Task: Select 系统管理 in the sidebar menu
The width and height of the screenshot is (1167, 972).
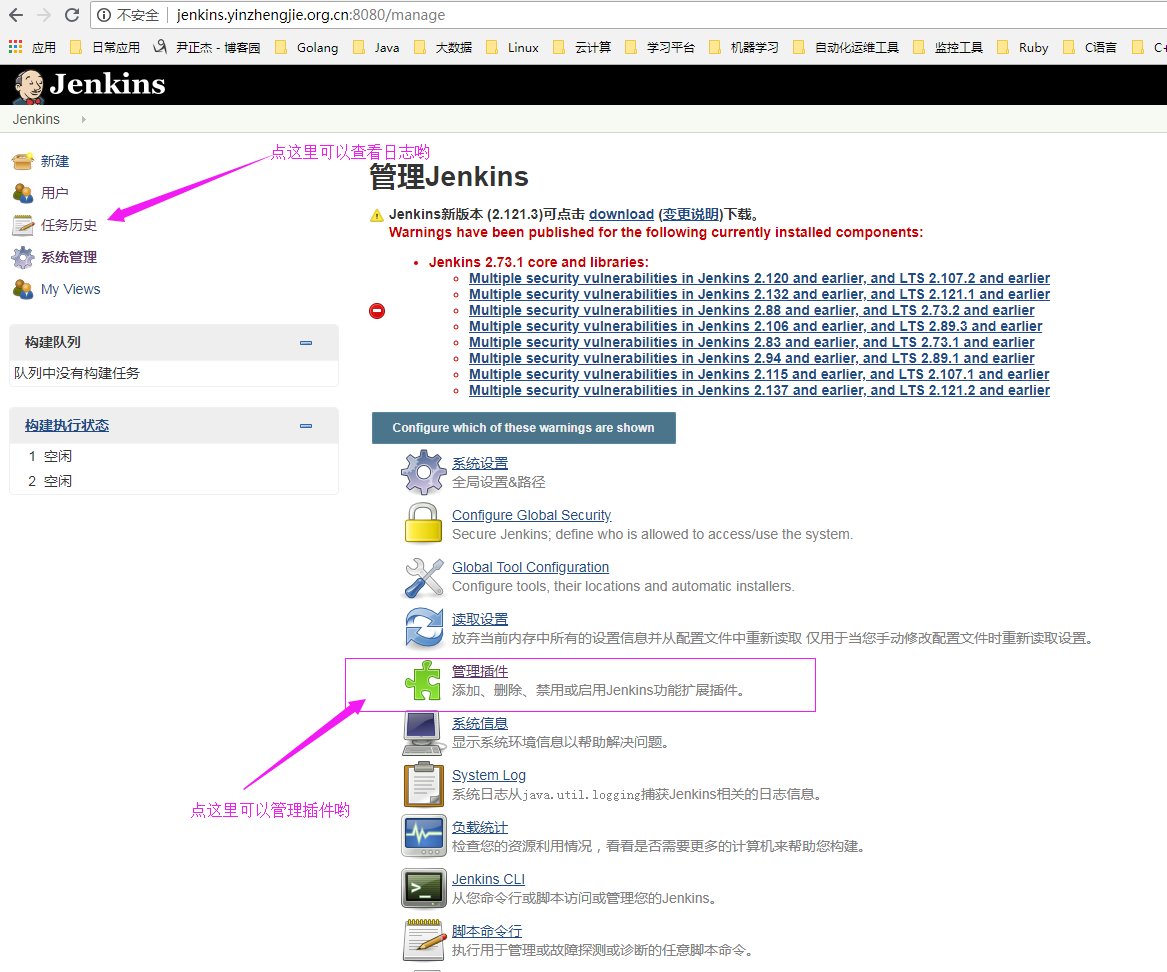Action: (68, 258)
